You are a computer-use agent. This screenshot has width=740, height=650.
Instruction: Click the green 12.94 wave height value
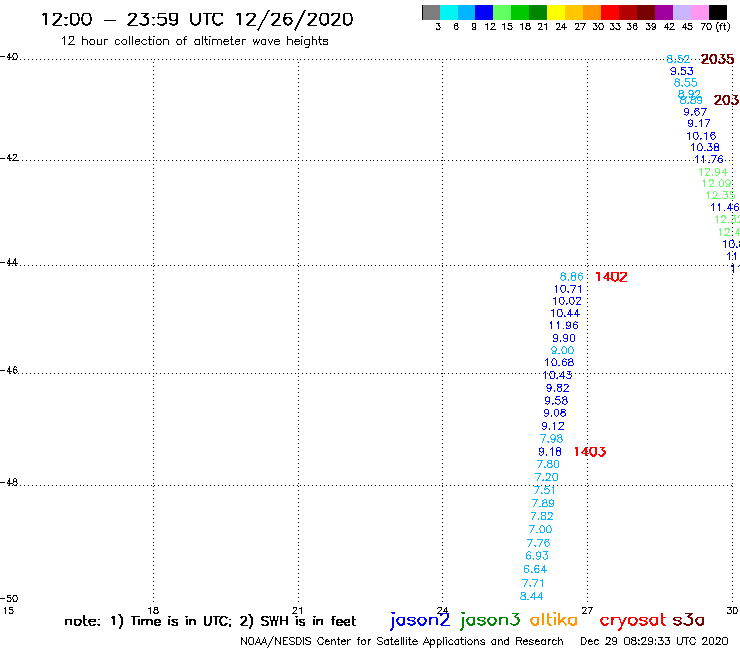click(x=713, y=172)
